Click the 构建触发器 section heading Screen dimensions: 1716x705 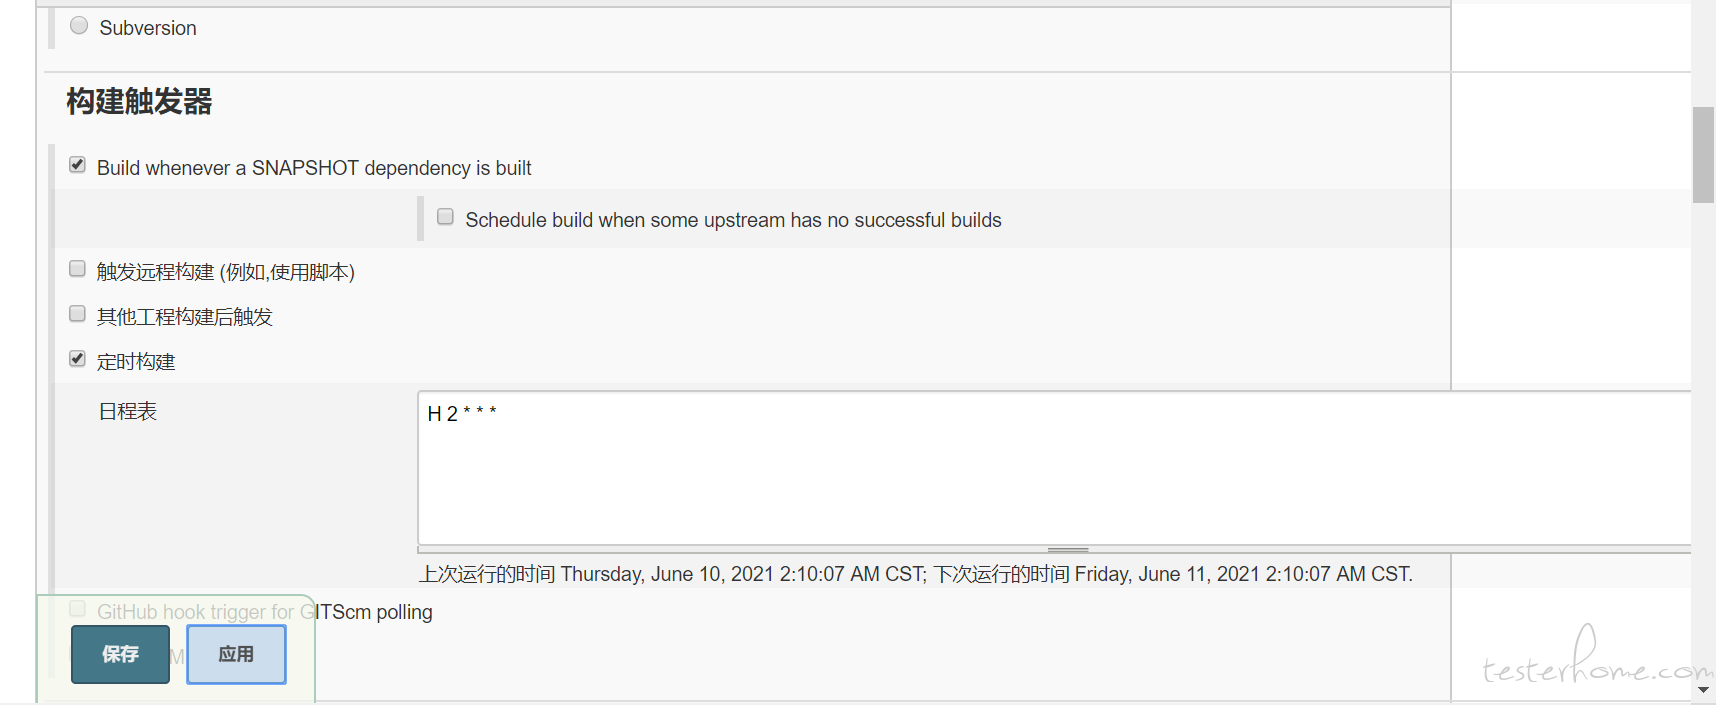(x=139, y=101)
